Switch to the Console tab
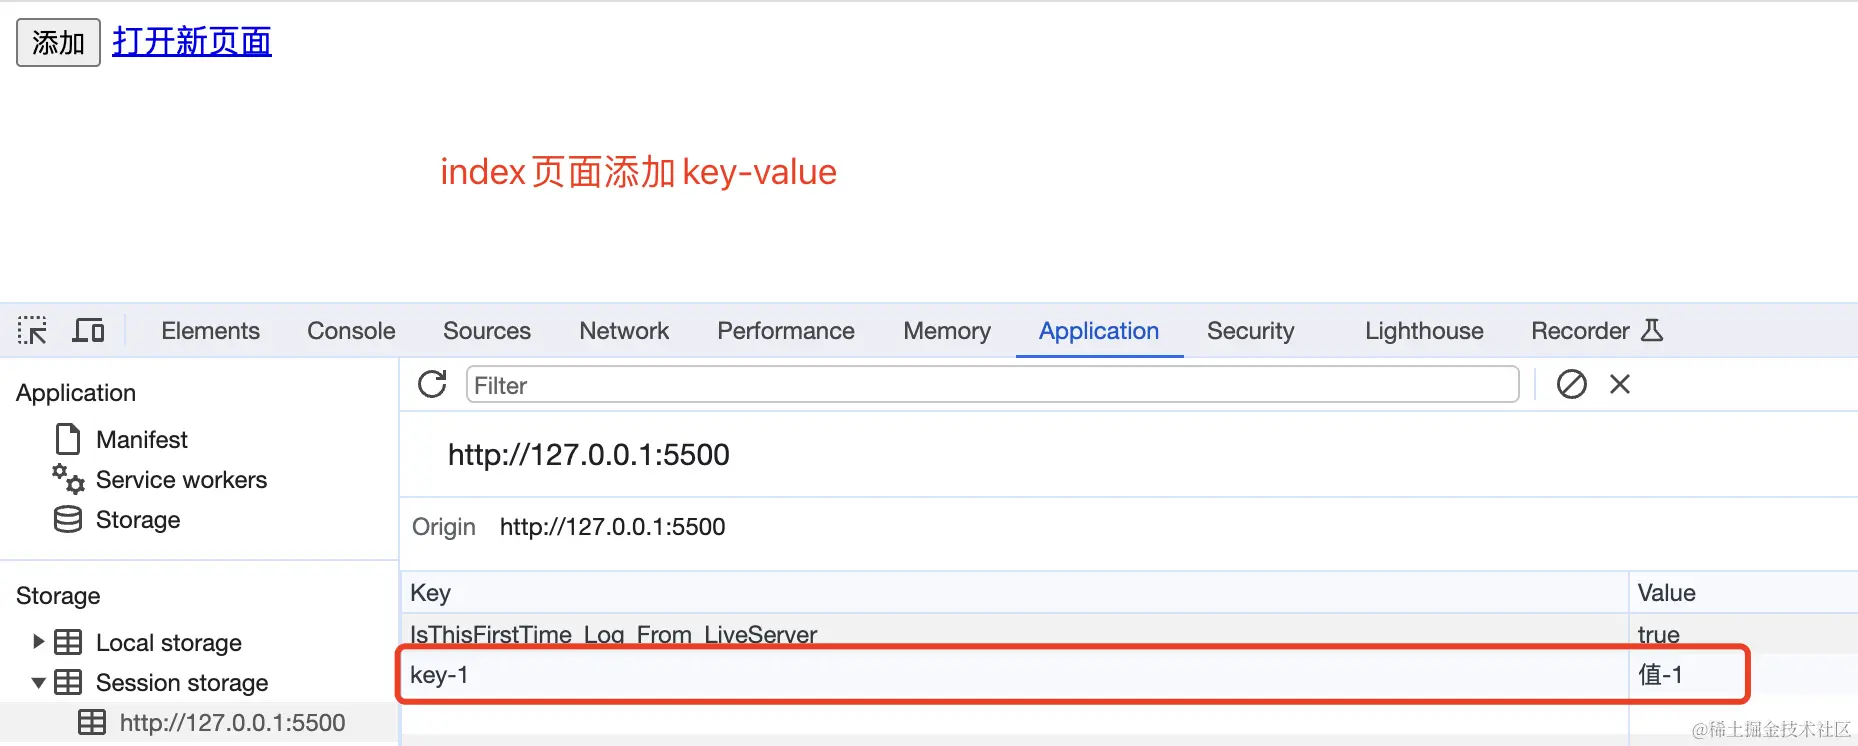 click(351, 331)
